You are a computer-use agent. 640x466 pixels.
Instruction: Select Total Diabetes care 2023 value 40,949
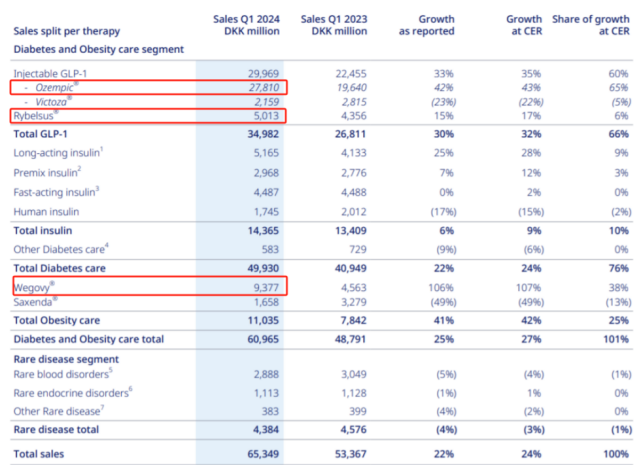pyautogui.click(x=350, y=269)
